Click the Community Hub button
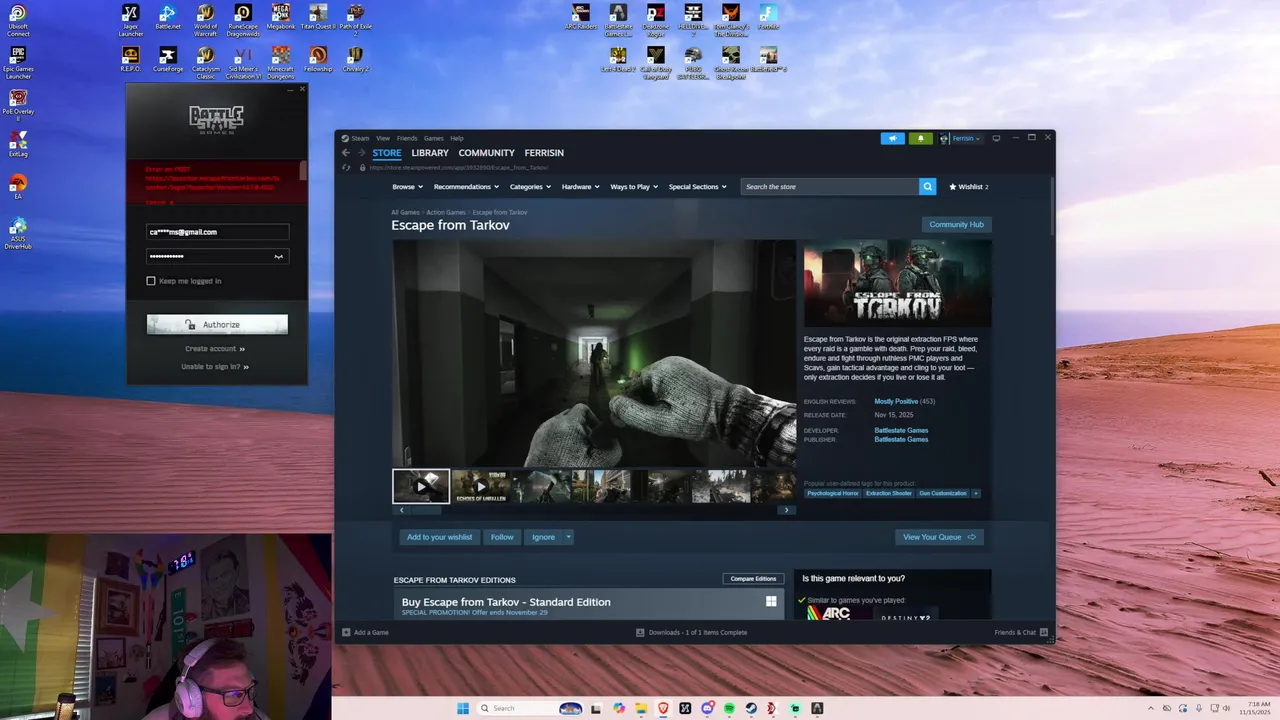The width and height of the screenshot is (1280, 720). tap(956, 224)
